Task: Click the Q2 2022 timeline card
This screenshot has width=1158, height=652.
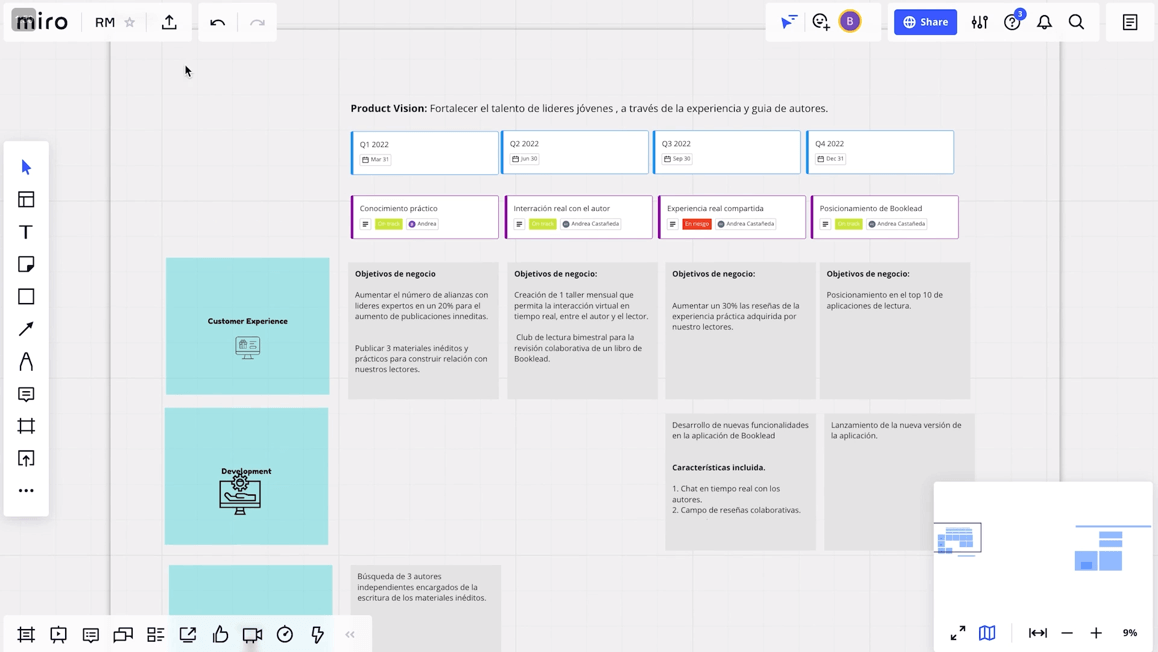Action: click(576, 152)
